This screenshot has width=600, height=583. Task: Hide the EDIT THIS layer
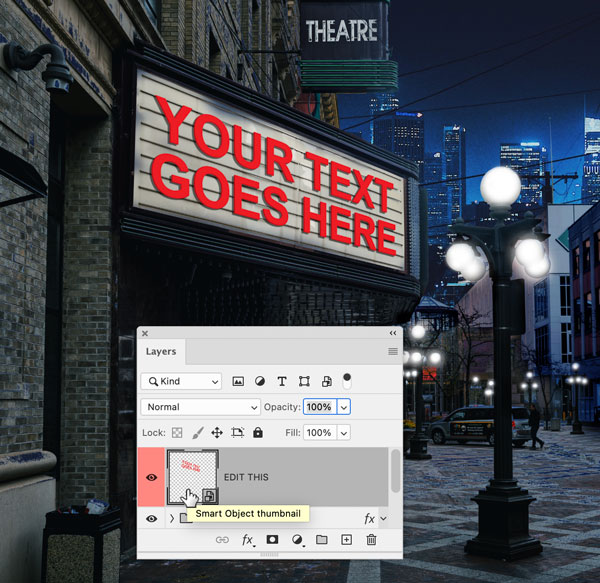152,477
